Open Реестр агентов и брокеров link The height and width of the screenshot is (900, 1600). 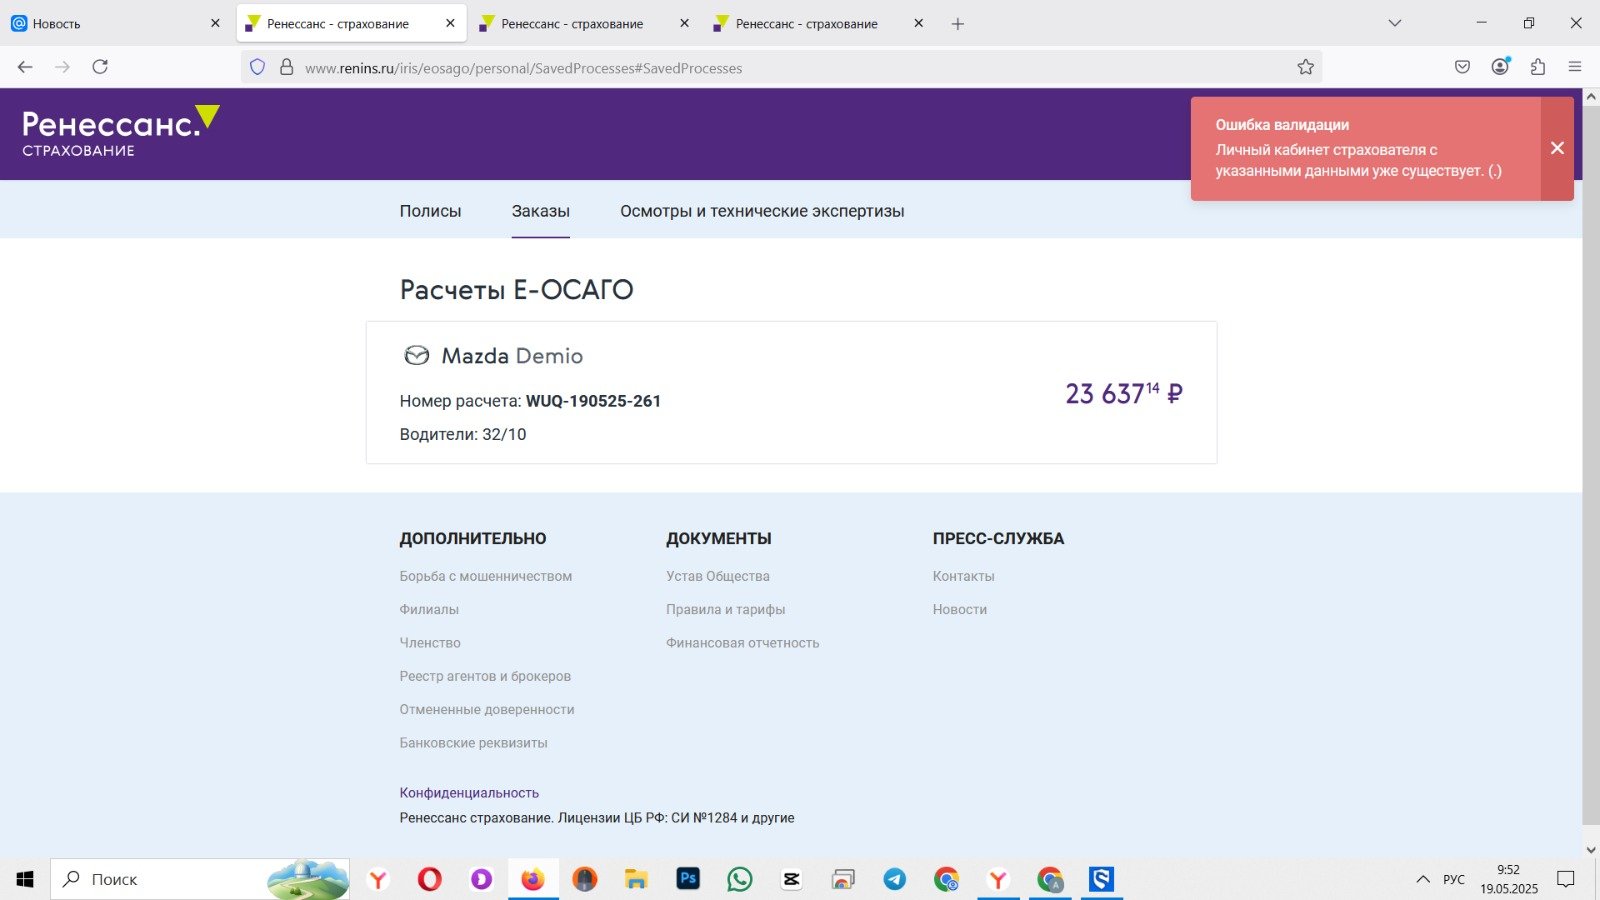point(485,676)
